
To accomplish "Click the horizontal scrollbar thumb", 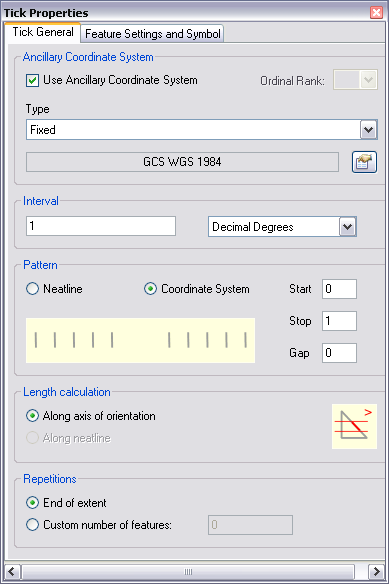I will [x=188, y=571].
